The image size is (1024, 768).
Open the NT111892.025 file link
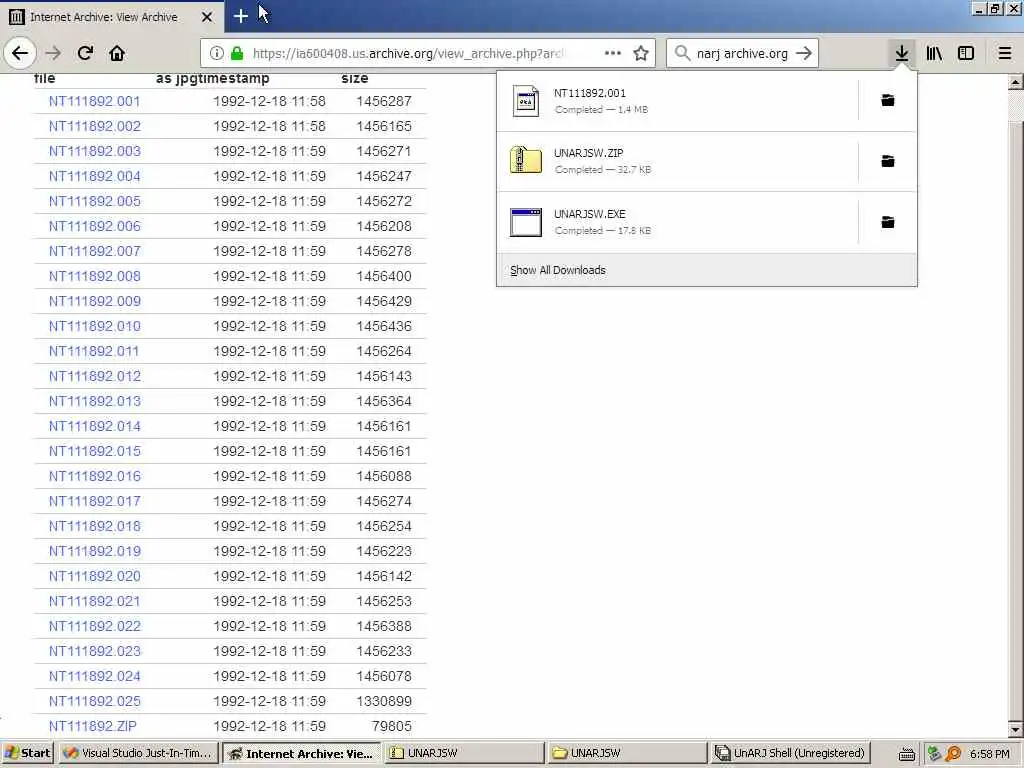click(94, 701)
